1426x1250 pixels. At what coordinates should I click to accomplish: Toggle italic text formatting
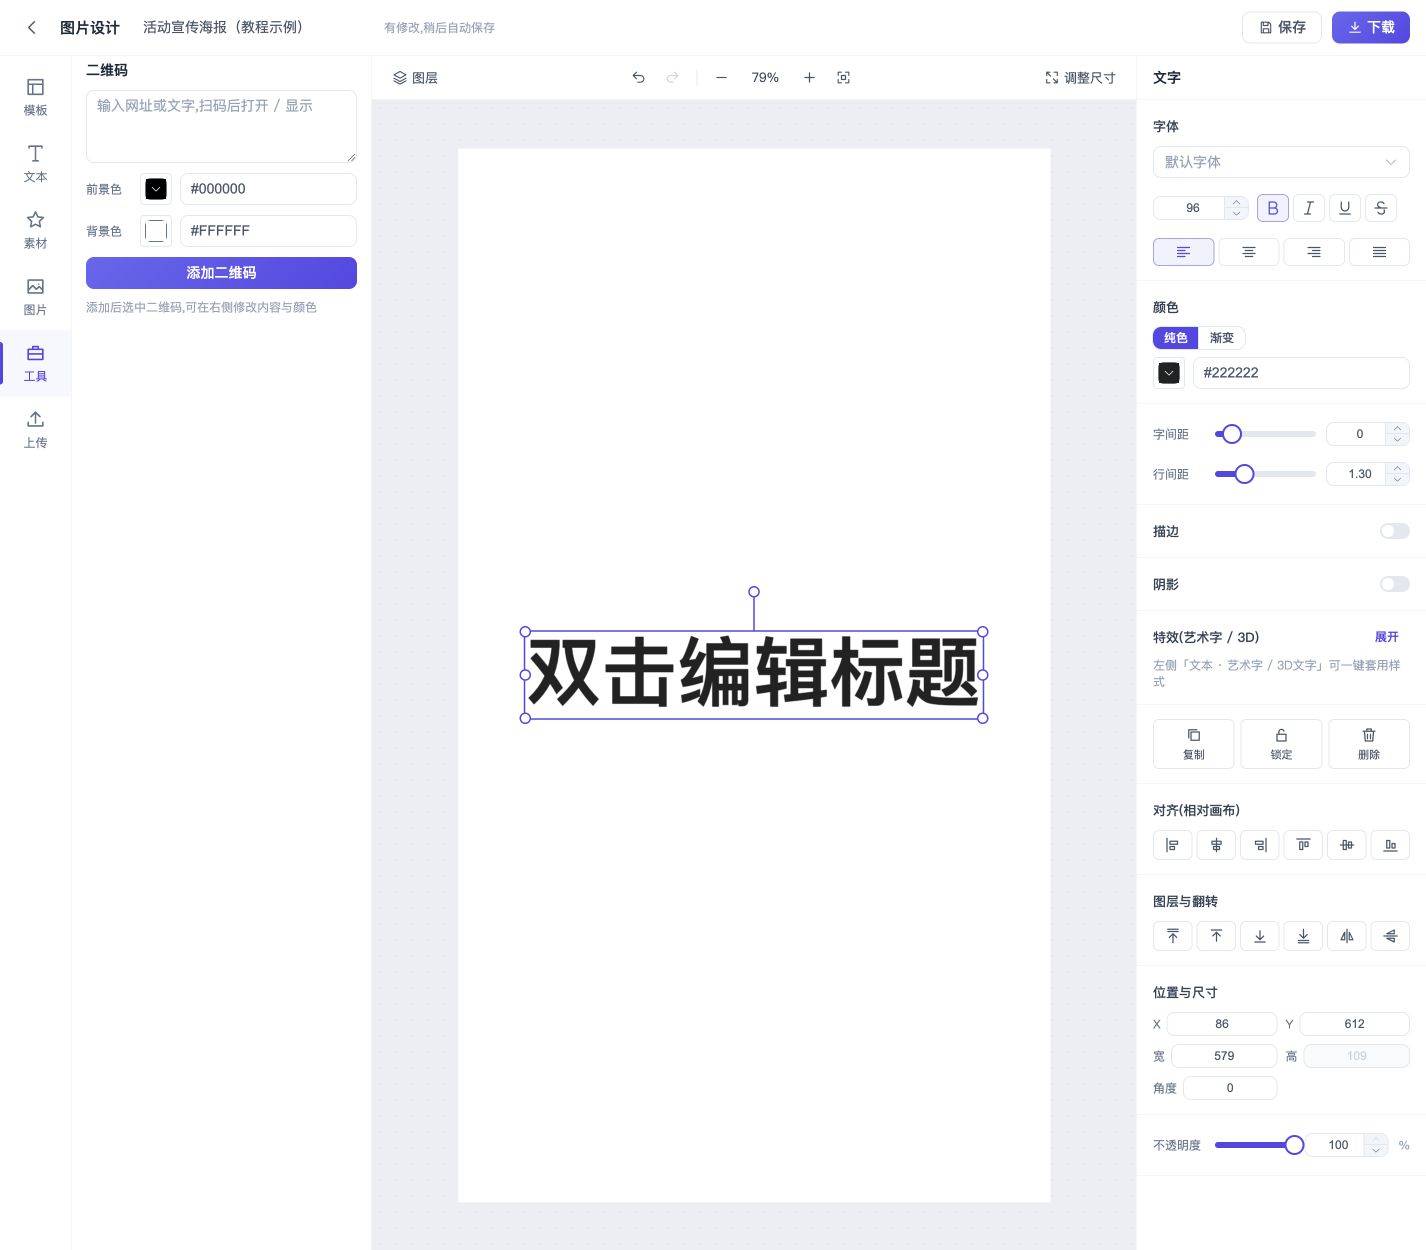click(x=1309, y=208)
